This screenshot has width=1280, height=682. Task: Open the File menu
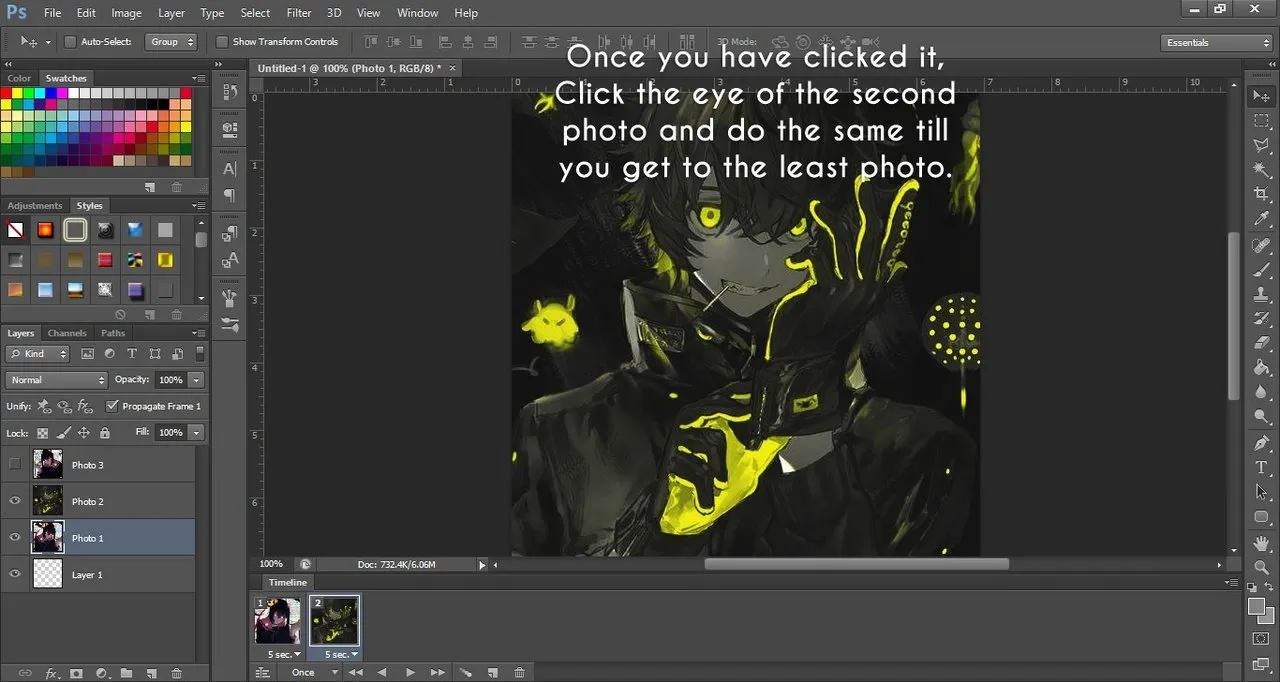tap(52, 13)
